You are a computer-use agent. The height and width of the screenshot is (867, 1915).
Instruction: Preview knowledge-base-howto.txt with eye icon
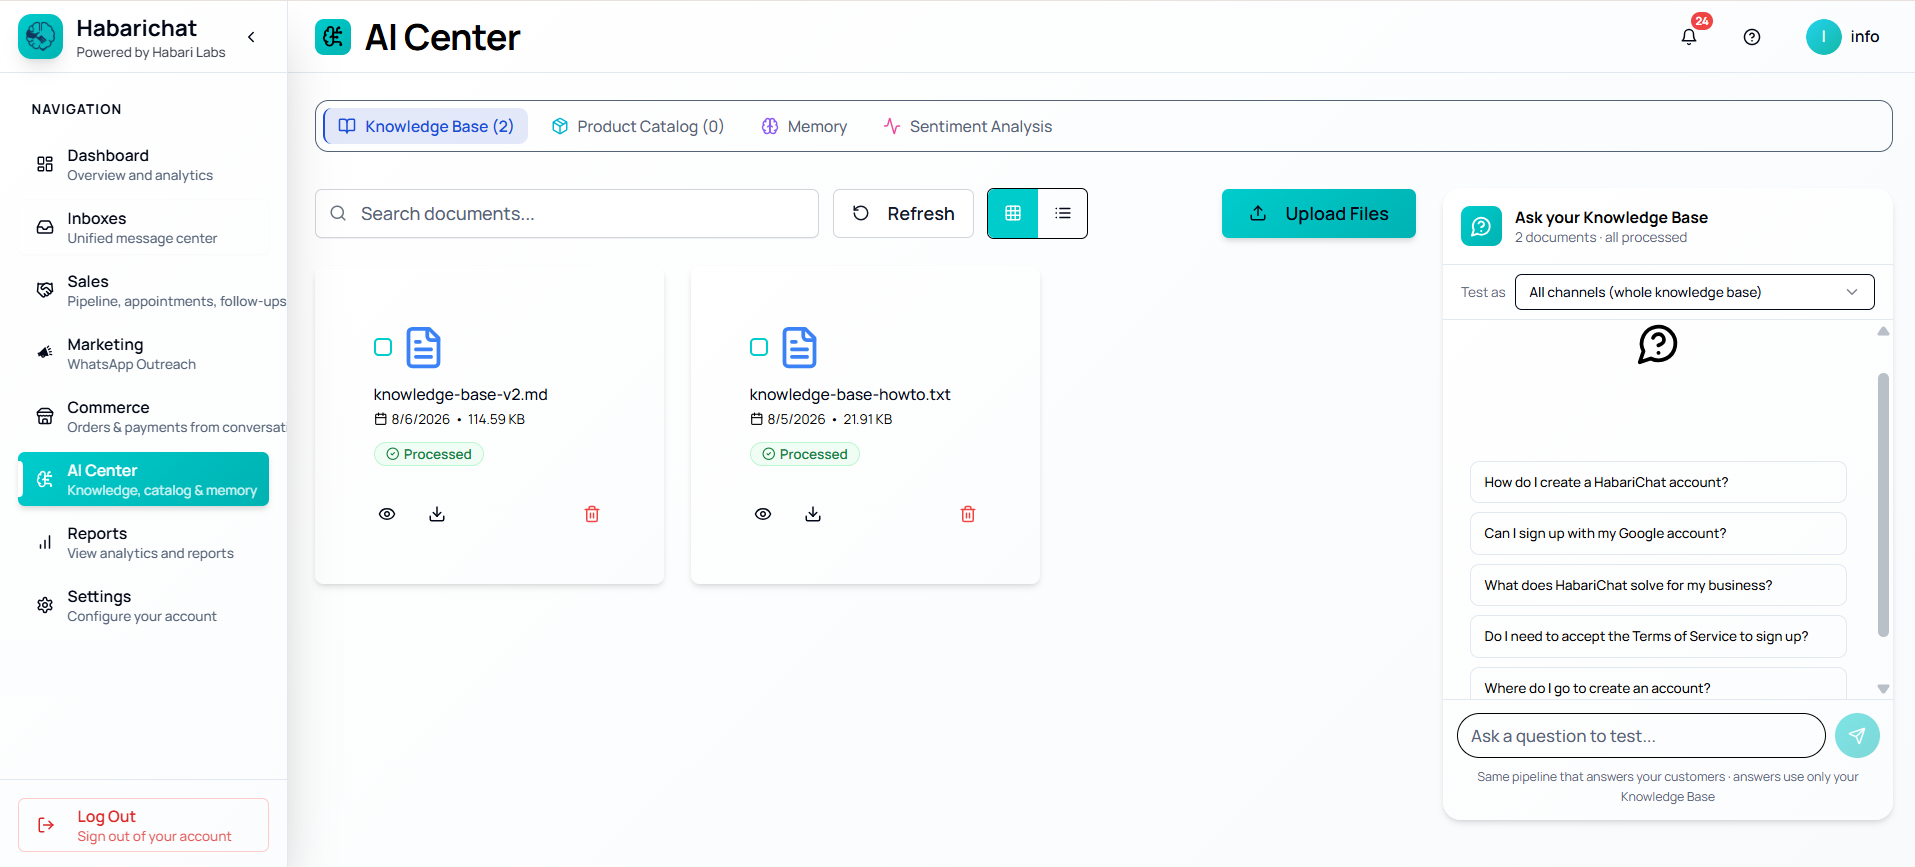763,514
